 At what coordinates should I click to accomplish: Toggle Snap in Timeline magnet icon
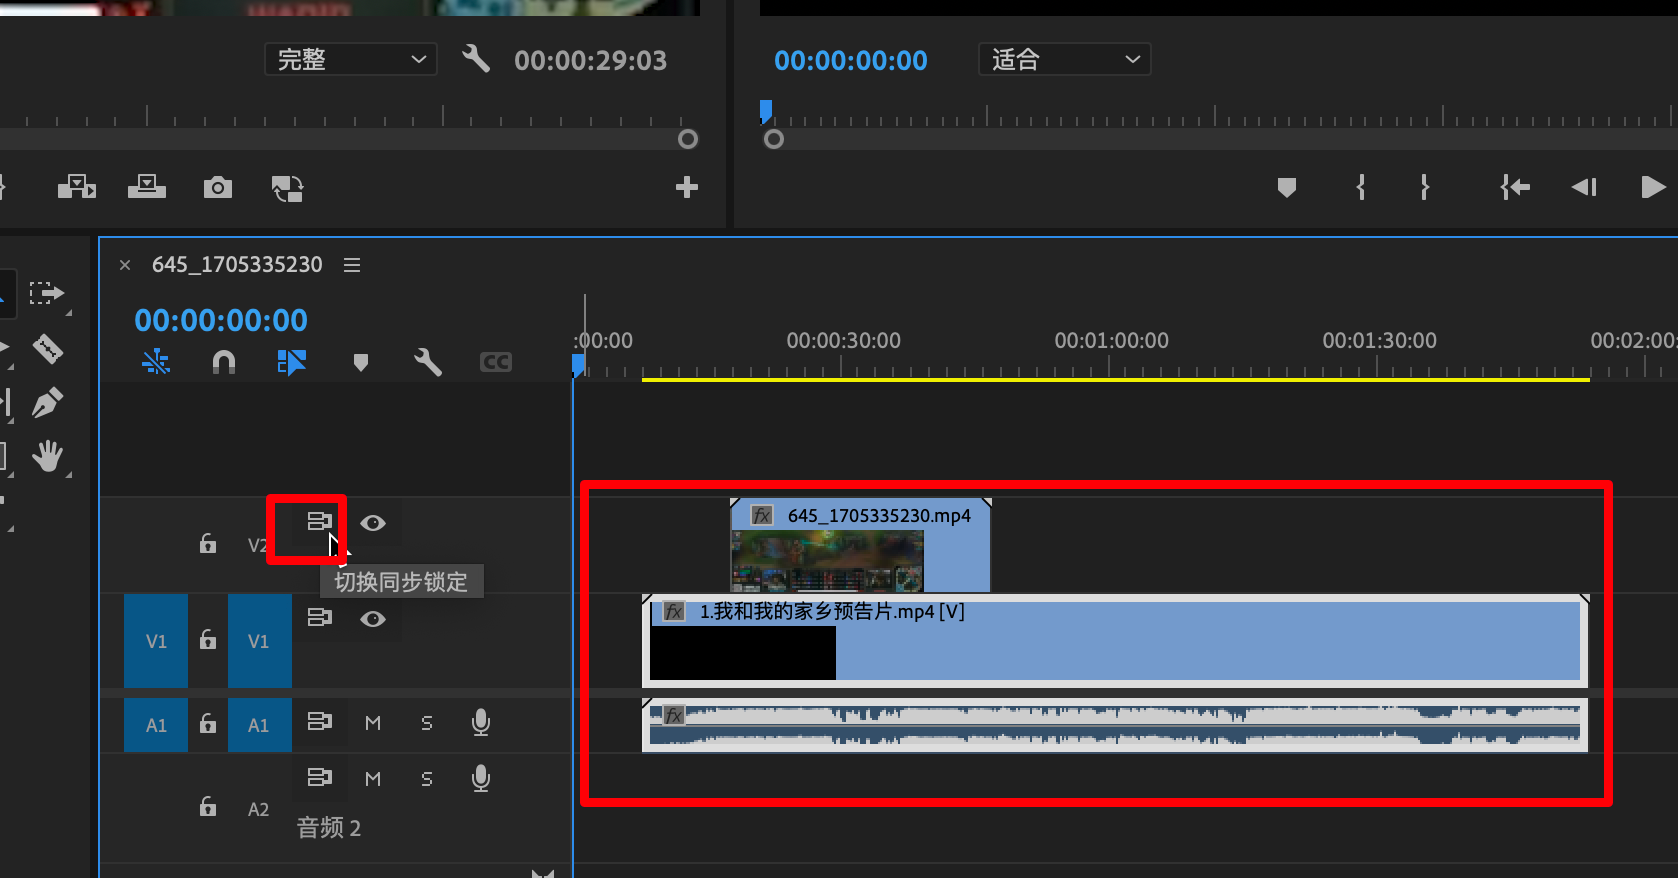pyautogui.click(x=224, y=362)
